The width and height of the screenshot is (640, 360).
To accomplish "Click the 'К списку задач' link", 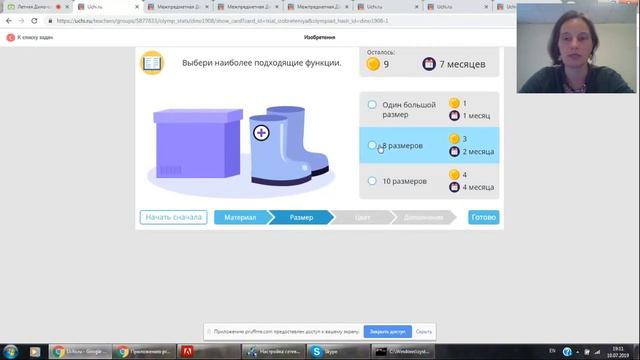I will click(35, 38).
